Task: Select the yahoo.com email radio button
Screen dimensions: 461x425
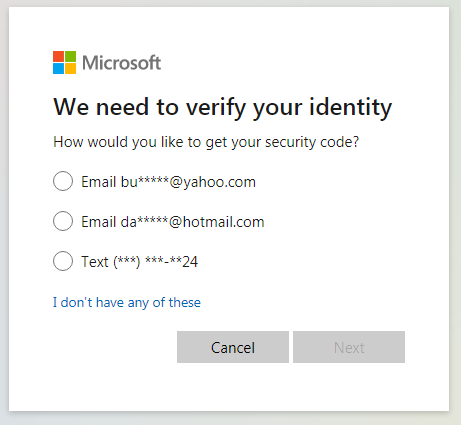Action: pos(63,181)
